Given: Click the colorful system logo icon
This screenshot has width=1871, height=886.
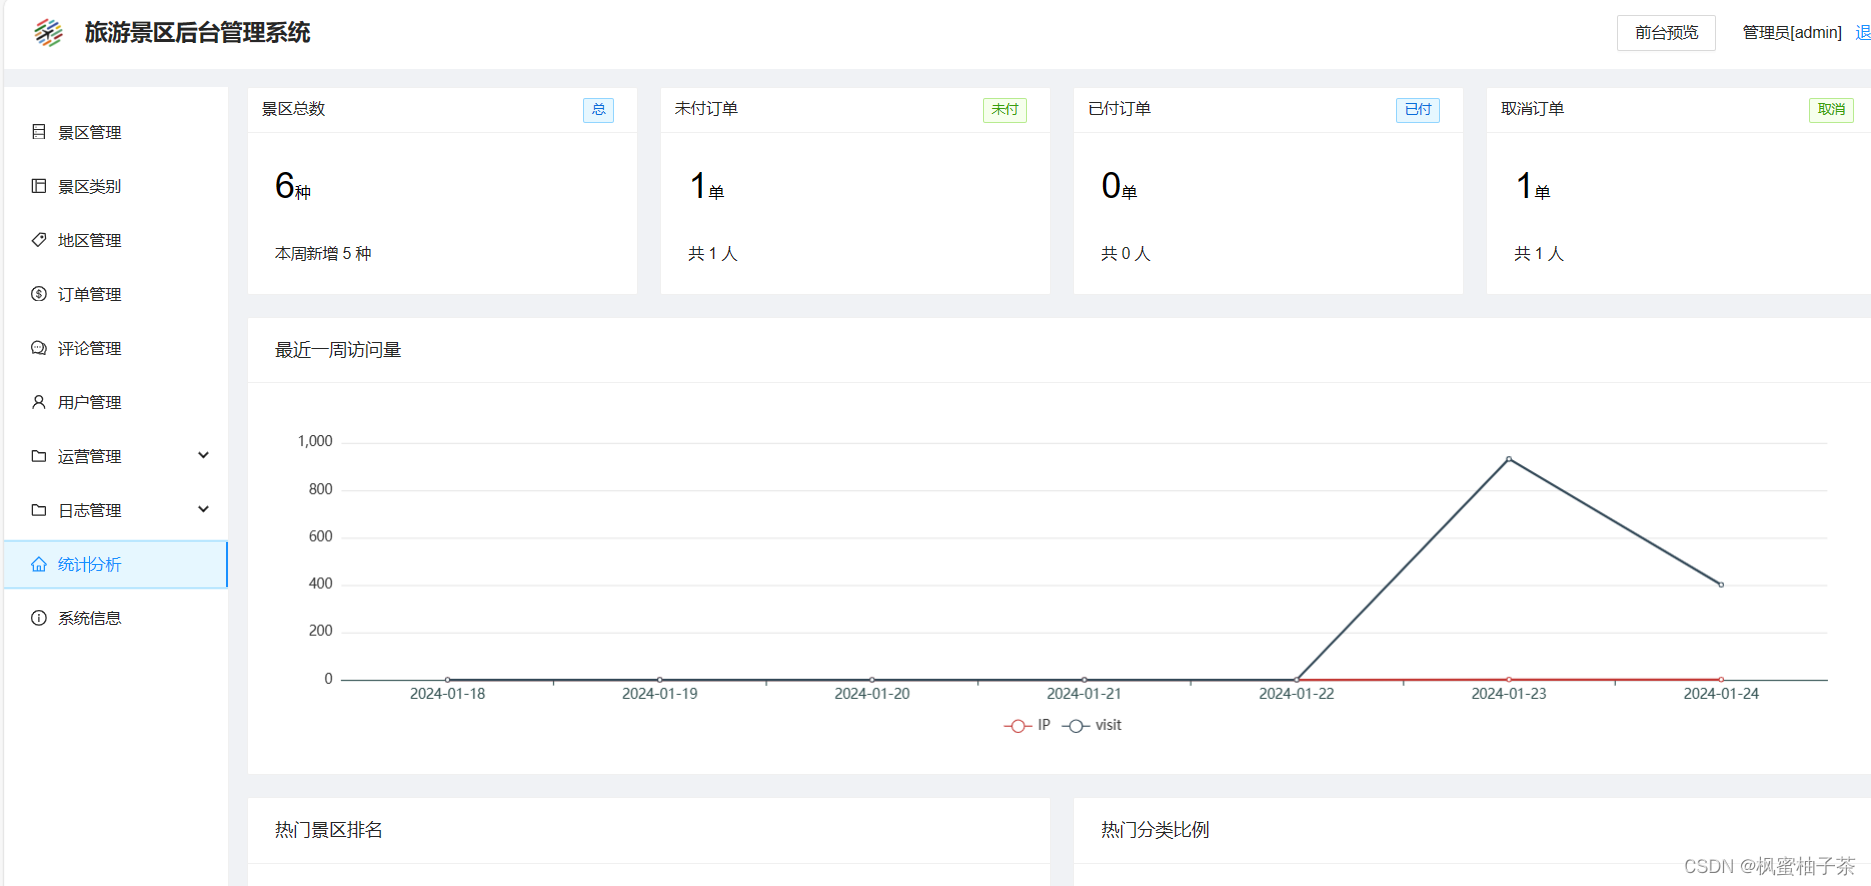Looking at the screenshot, I should (x=48, y=33).
